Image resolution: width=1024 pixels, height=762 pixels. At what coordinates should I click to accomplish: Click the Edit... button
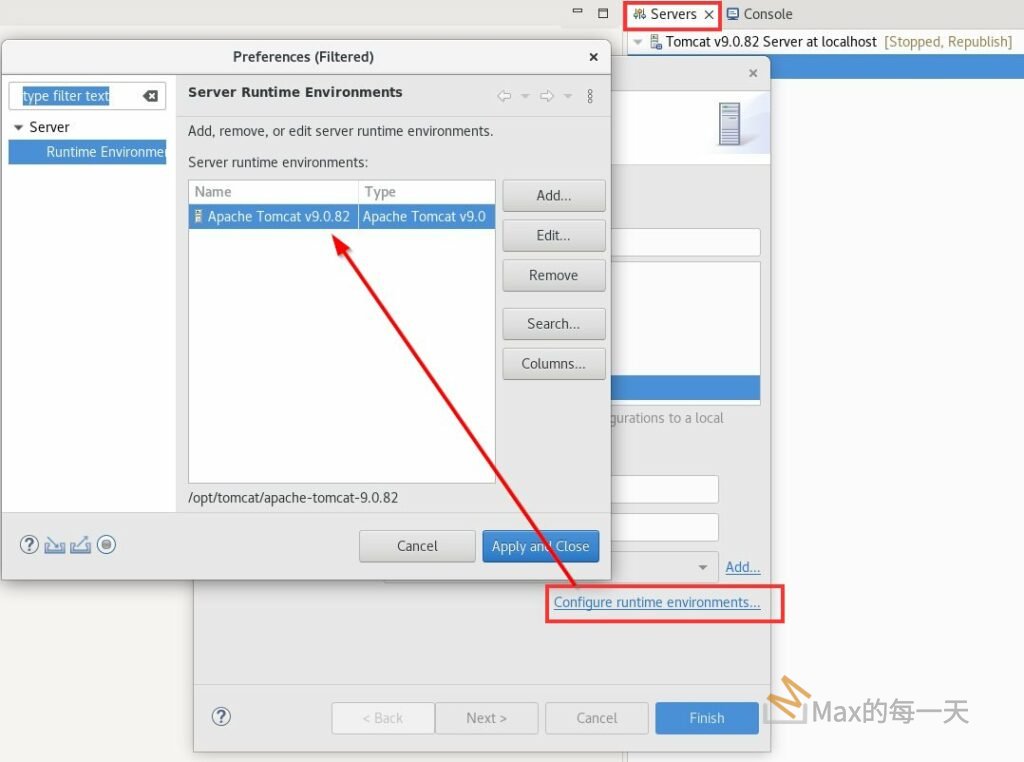point(553,236)
